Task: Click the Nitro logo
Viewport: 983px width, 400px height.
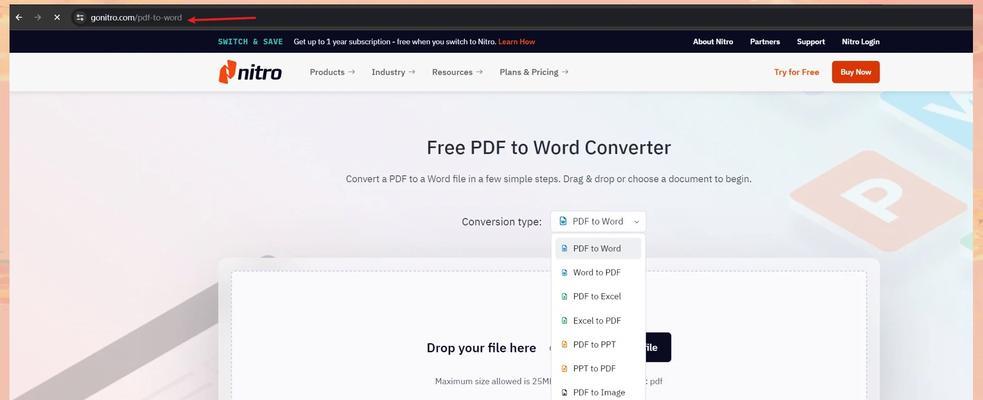Action: coord(250,72)
